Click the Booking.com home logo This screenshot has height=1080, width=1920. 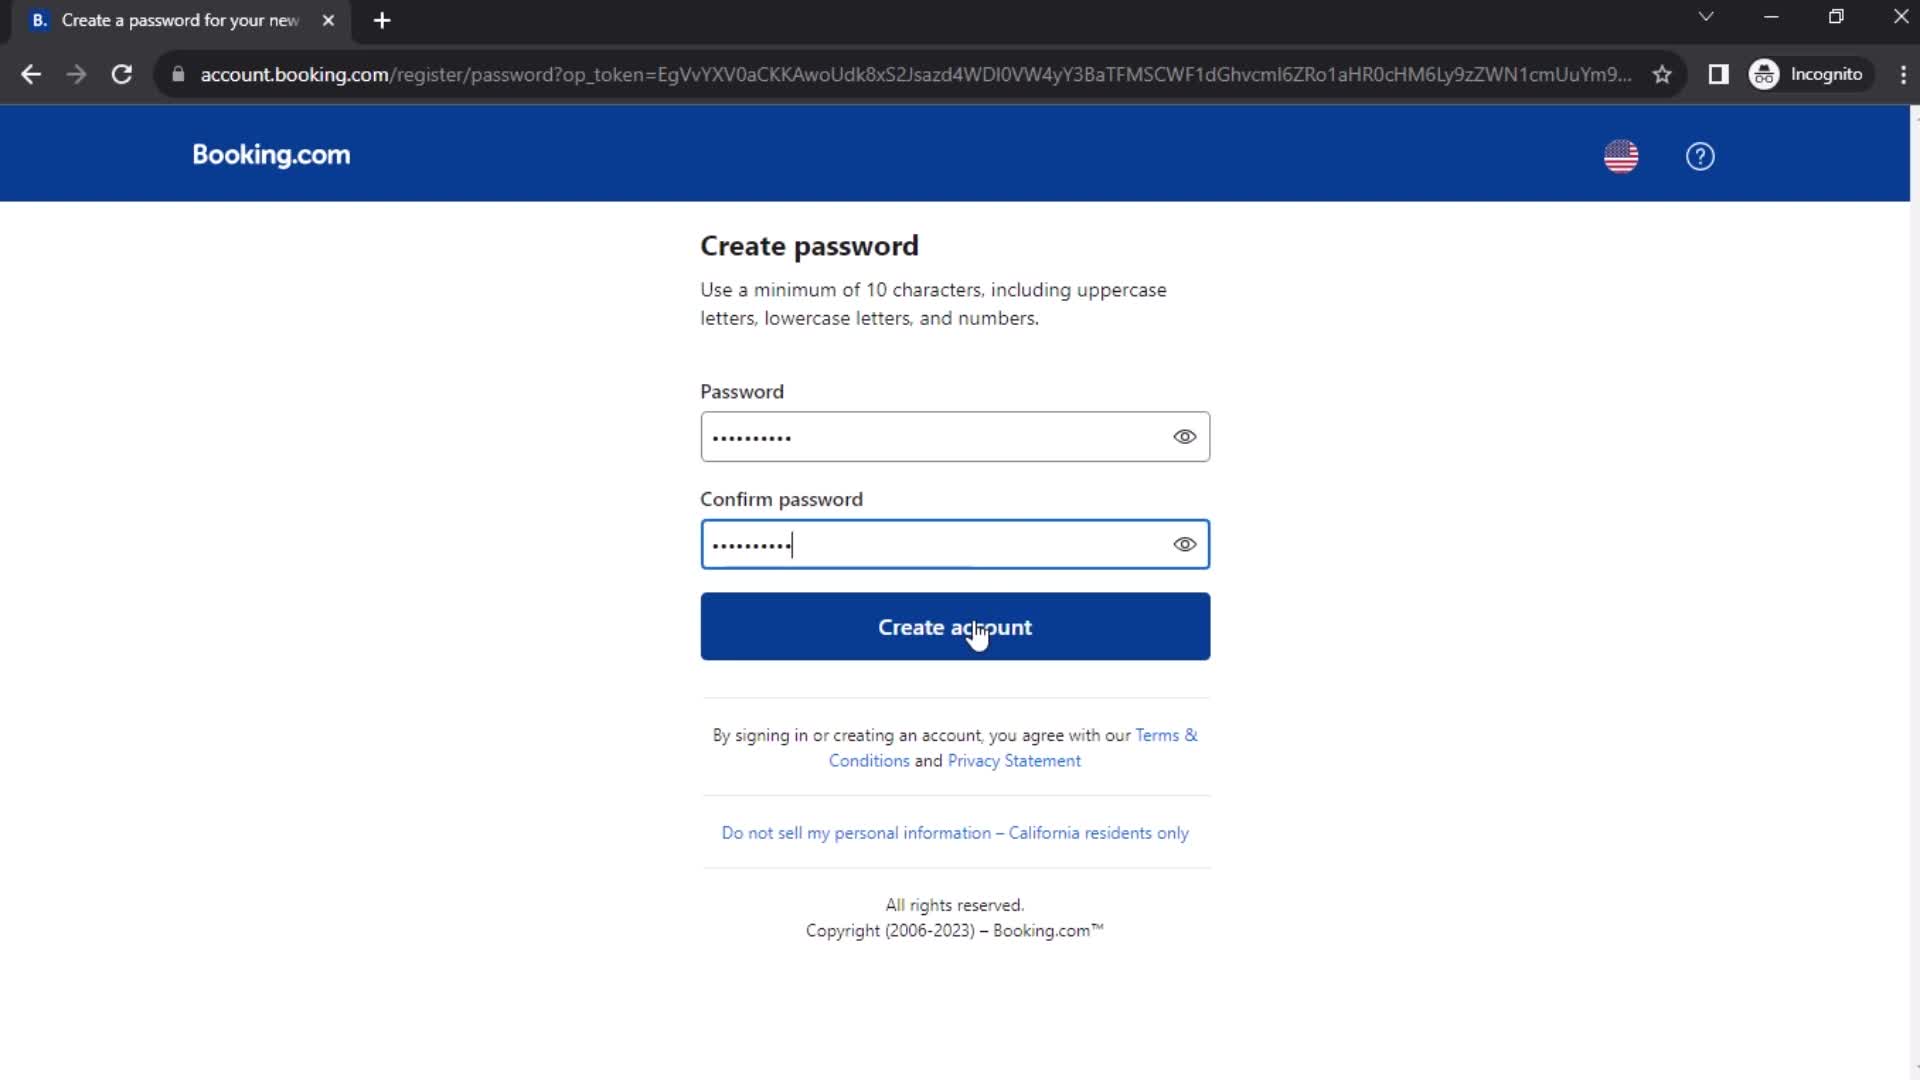point(270,156)
